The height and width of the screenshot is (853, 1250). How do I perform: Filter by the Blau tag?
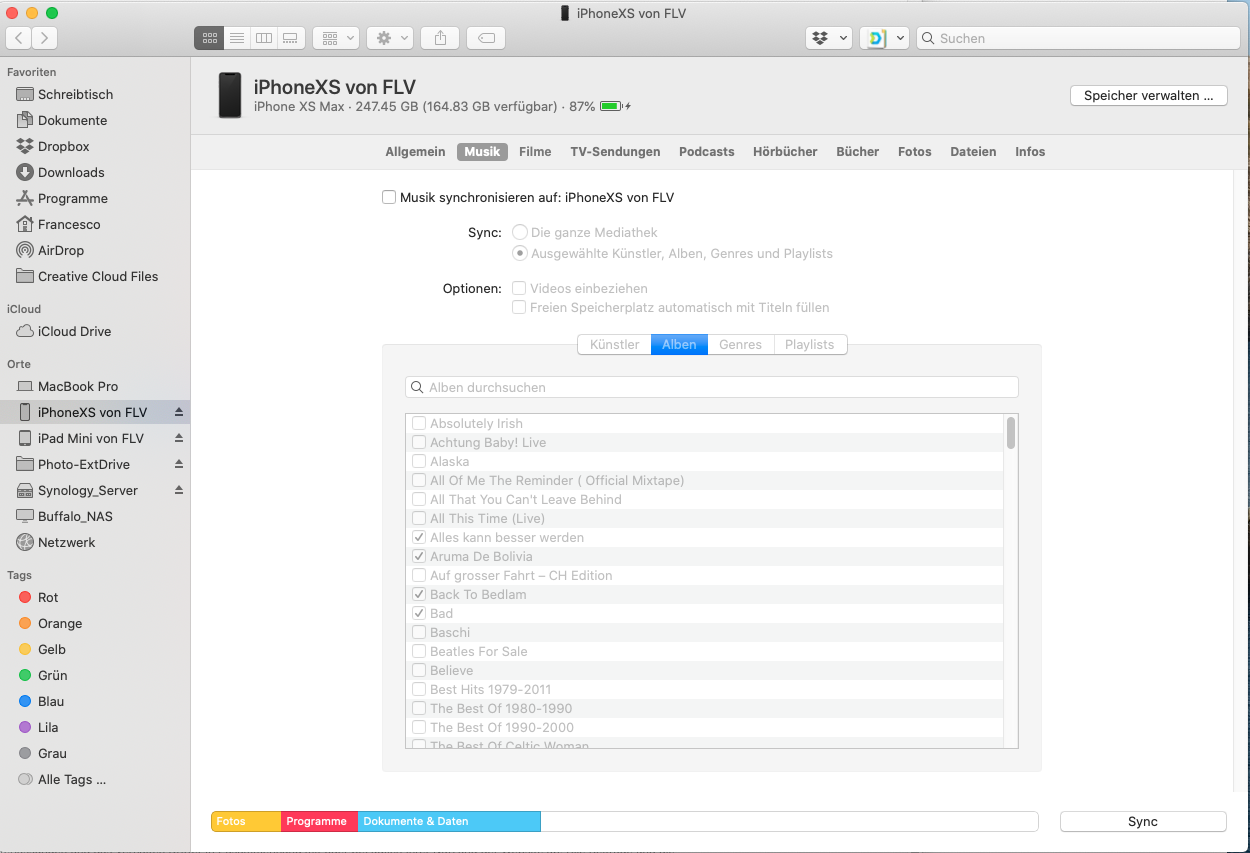[x=51, y=701]
